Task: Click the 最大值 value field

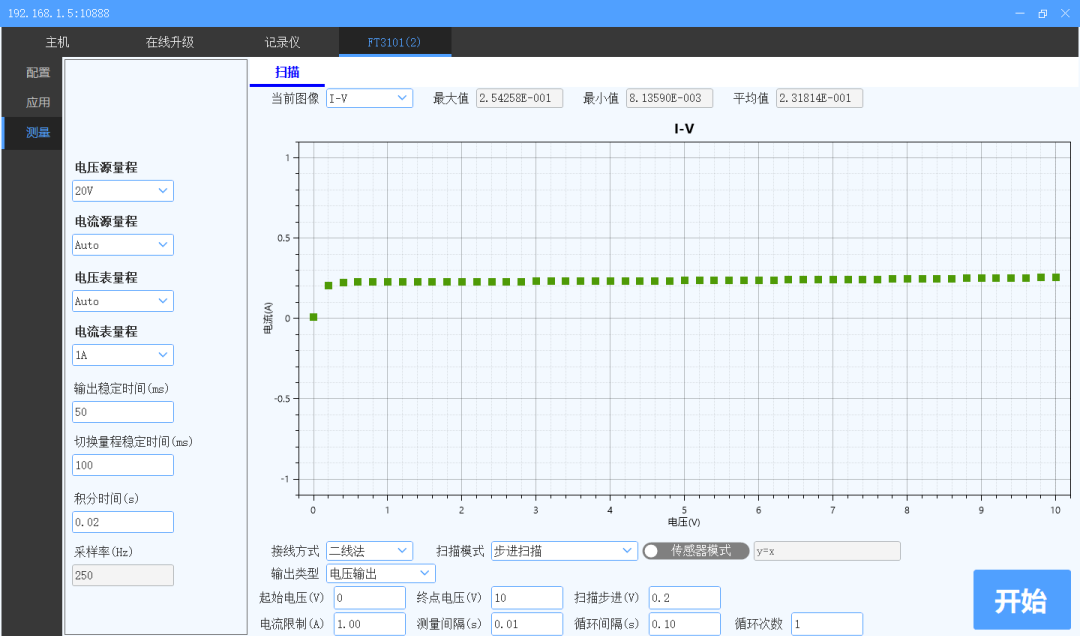Action: point(519,98)
